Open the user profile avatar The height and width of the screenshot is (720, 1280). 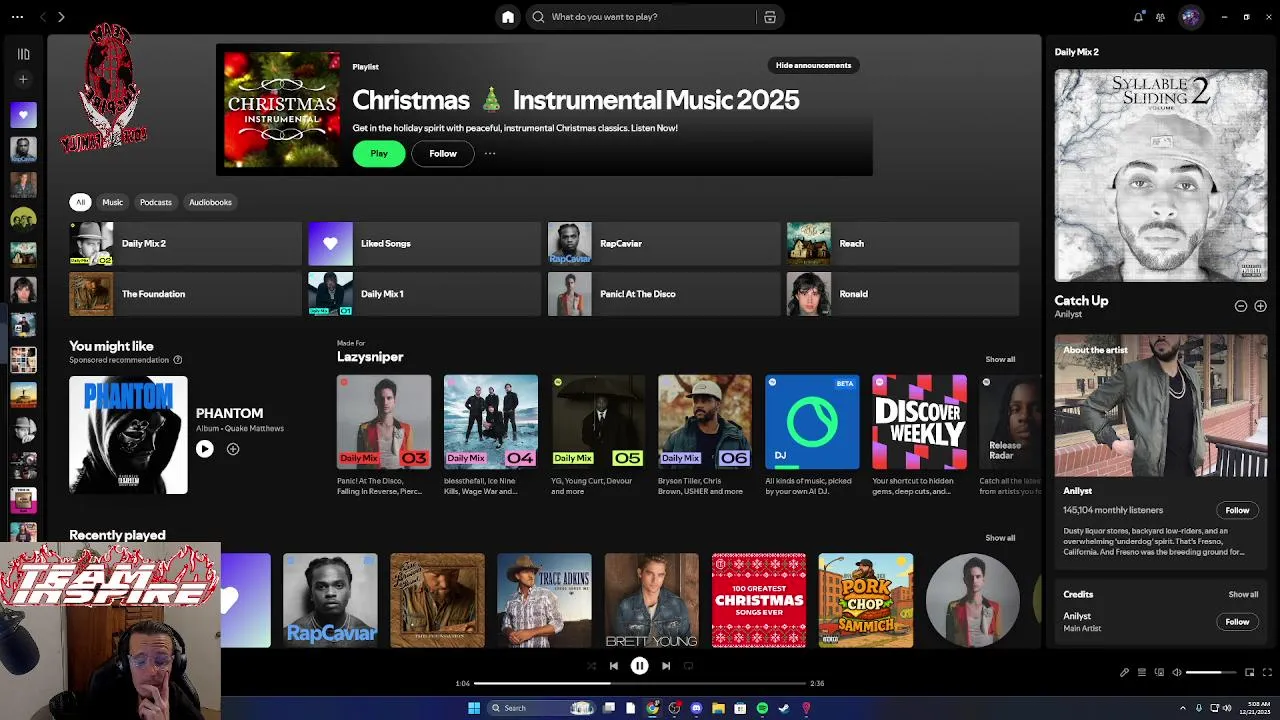pyautogui.click(x=1190, y=17)
